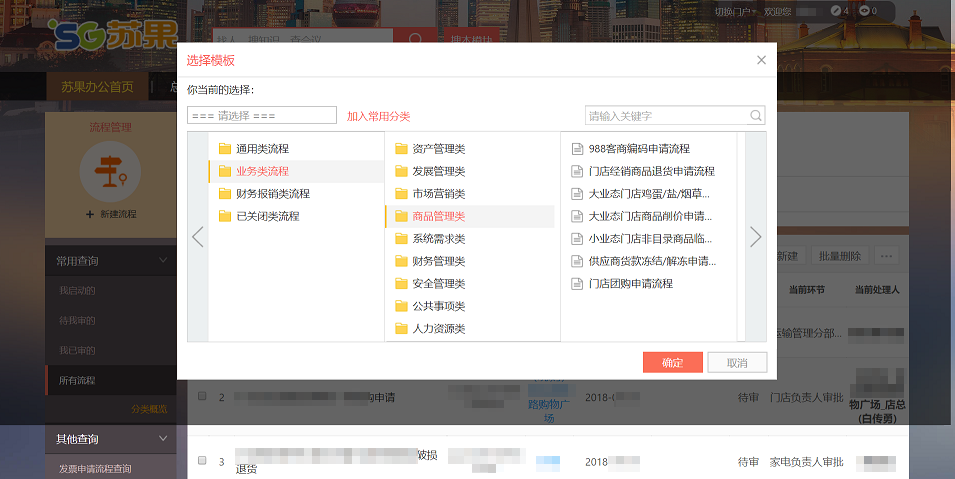Click the 请输入关键字 search field
955x479 pixels.
coord(666,116)
